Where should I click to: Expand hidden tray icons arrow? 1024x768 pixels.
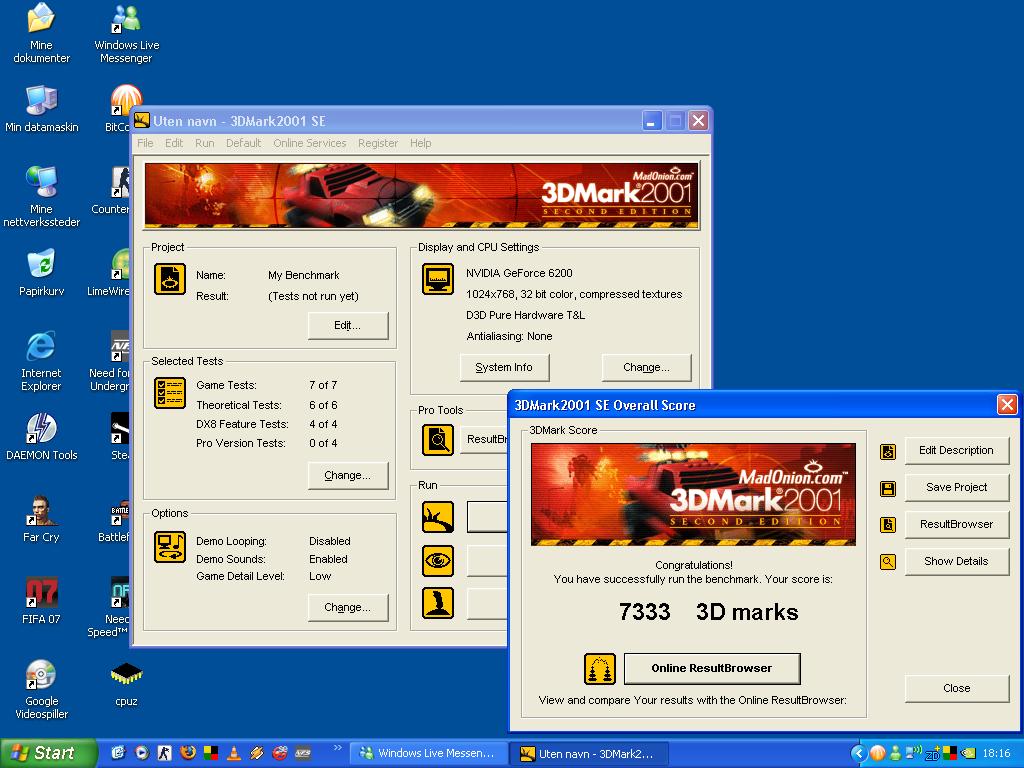858,754
